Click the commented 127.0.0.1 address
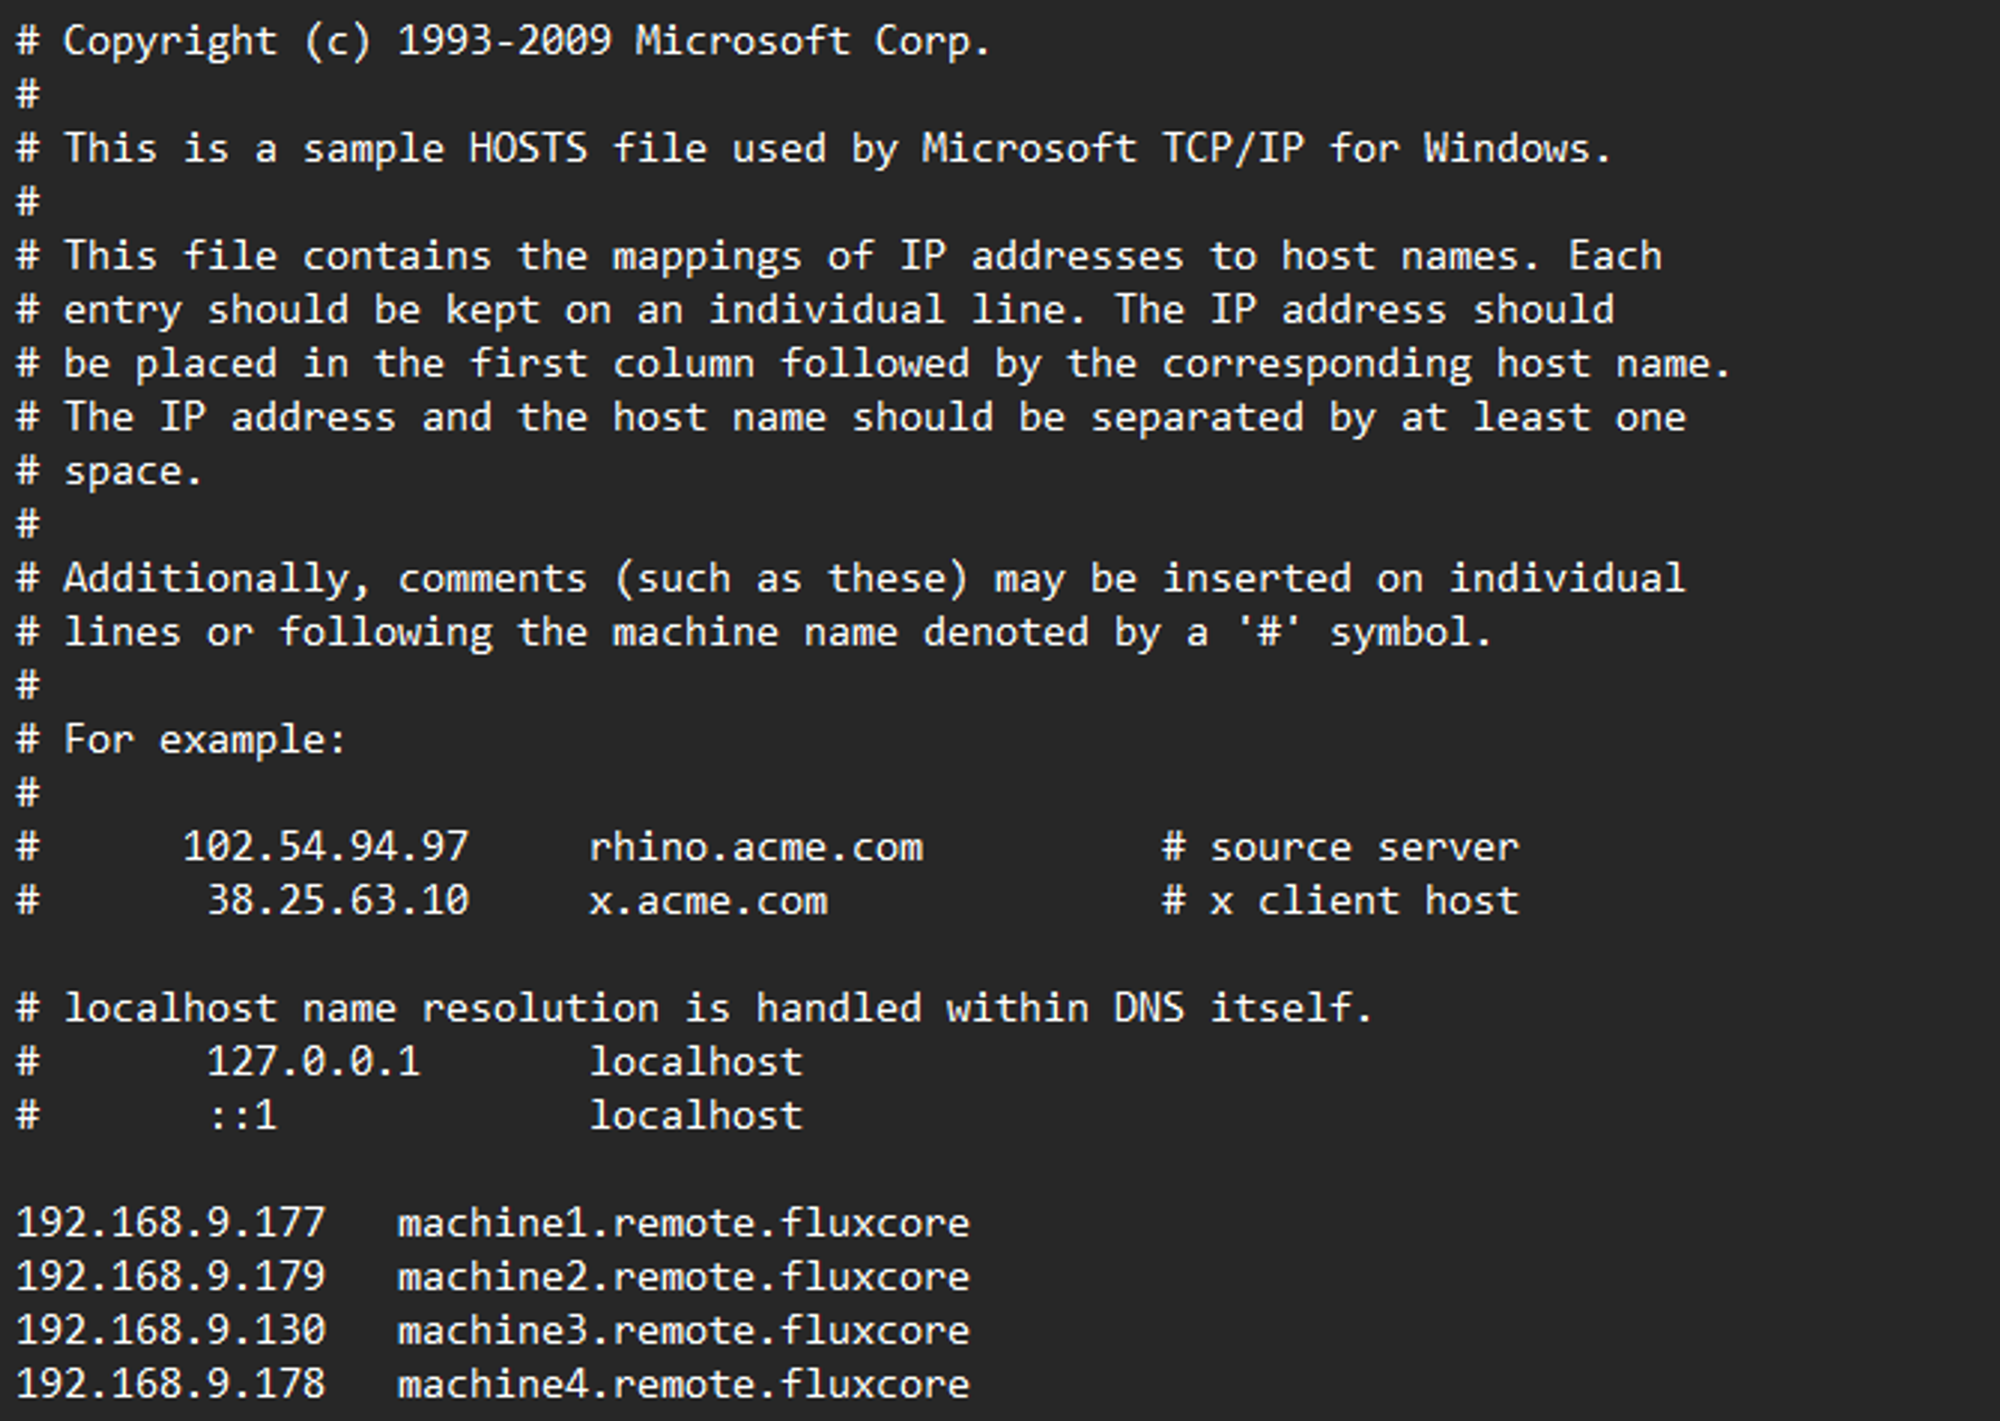Screen dimensions: 2000x1421 pos(313,1062)
